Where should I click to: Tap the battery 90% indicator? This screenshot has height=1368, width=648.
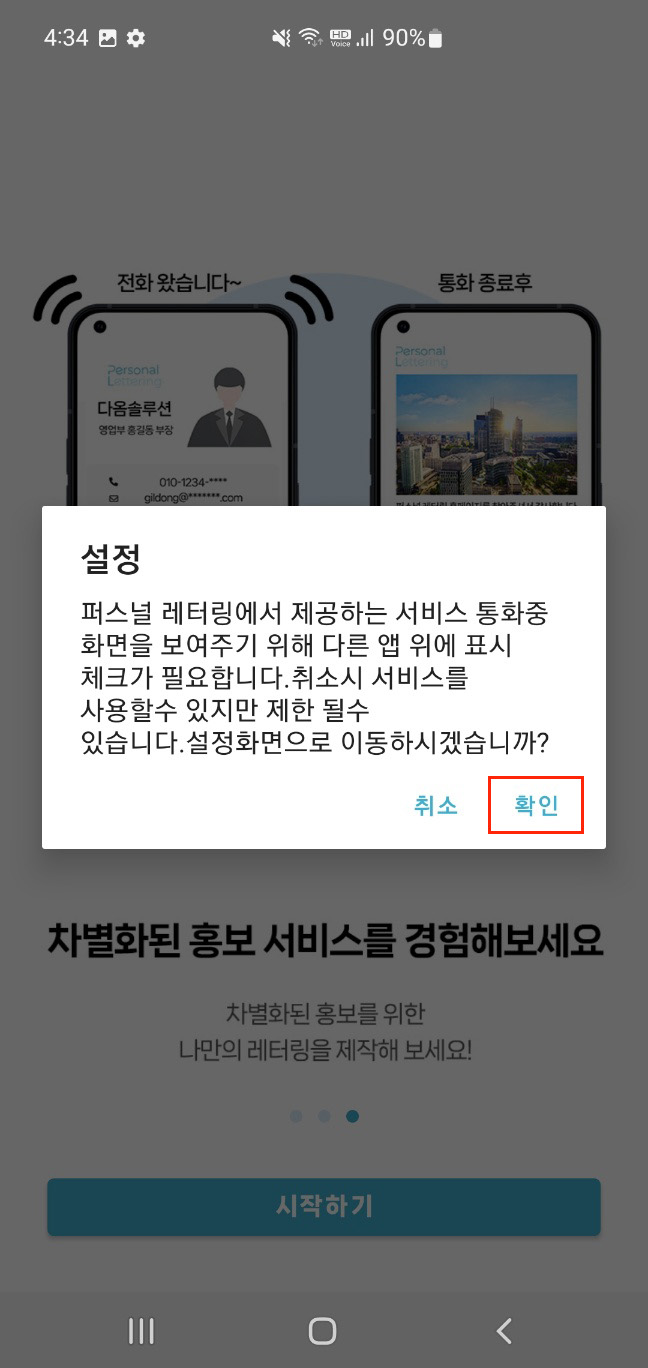tap(412, 38)
